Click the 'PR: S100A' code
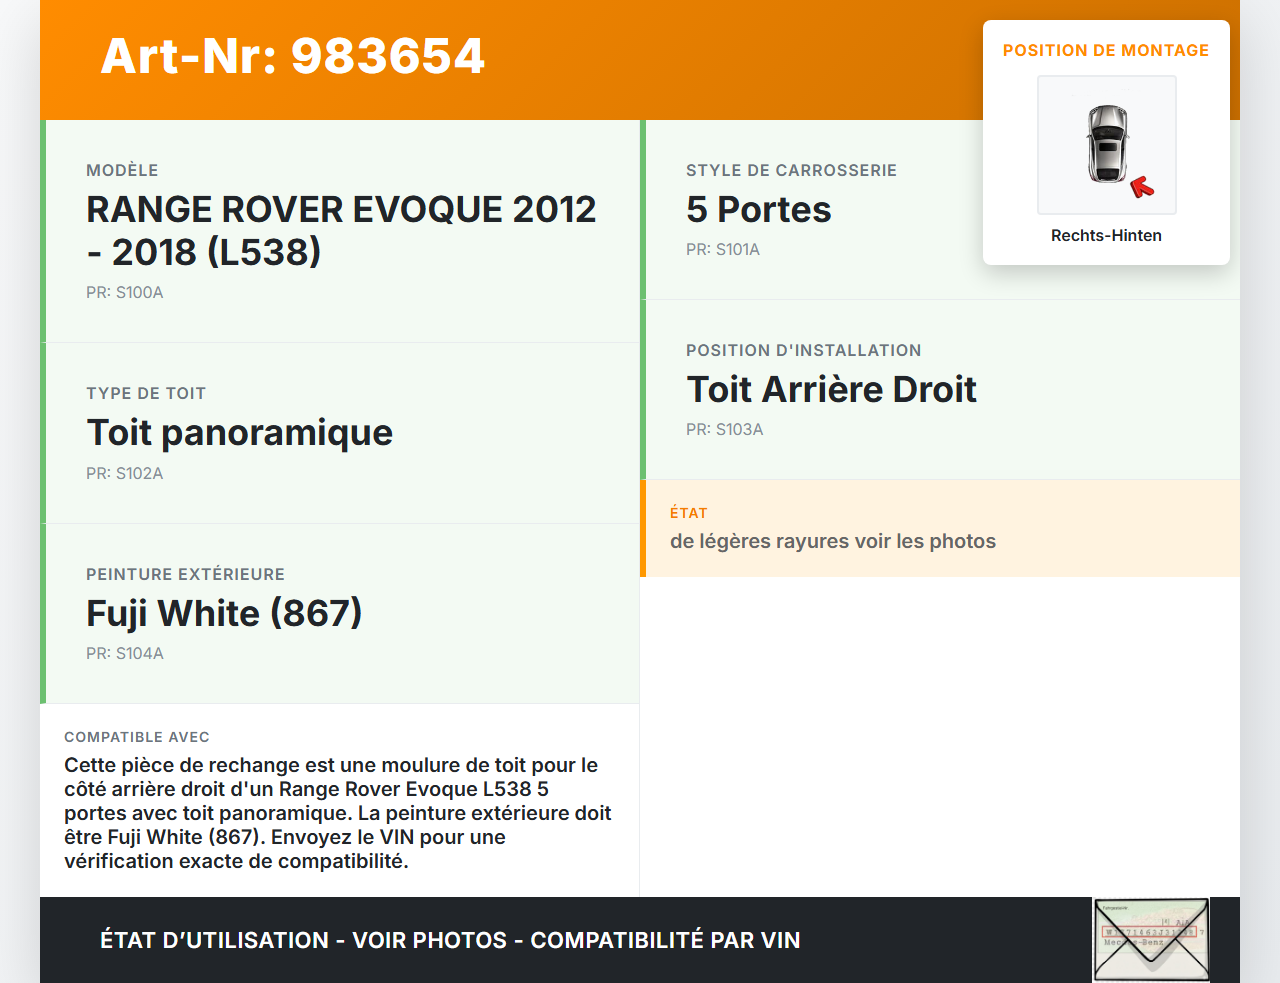The height and width of the screenshot is (983, 1280). tap(125, 293)
